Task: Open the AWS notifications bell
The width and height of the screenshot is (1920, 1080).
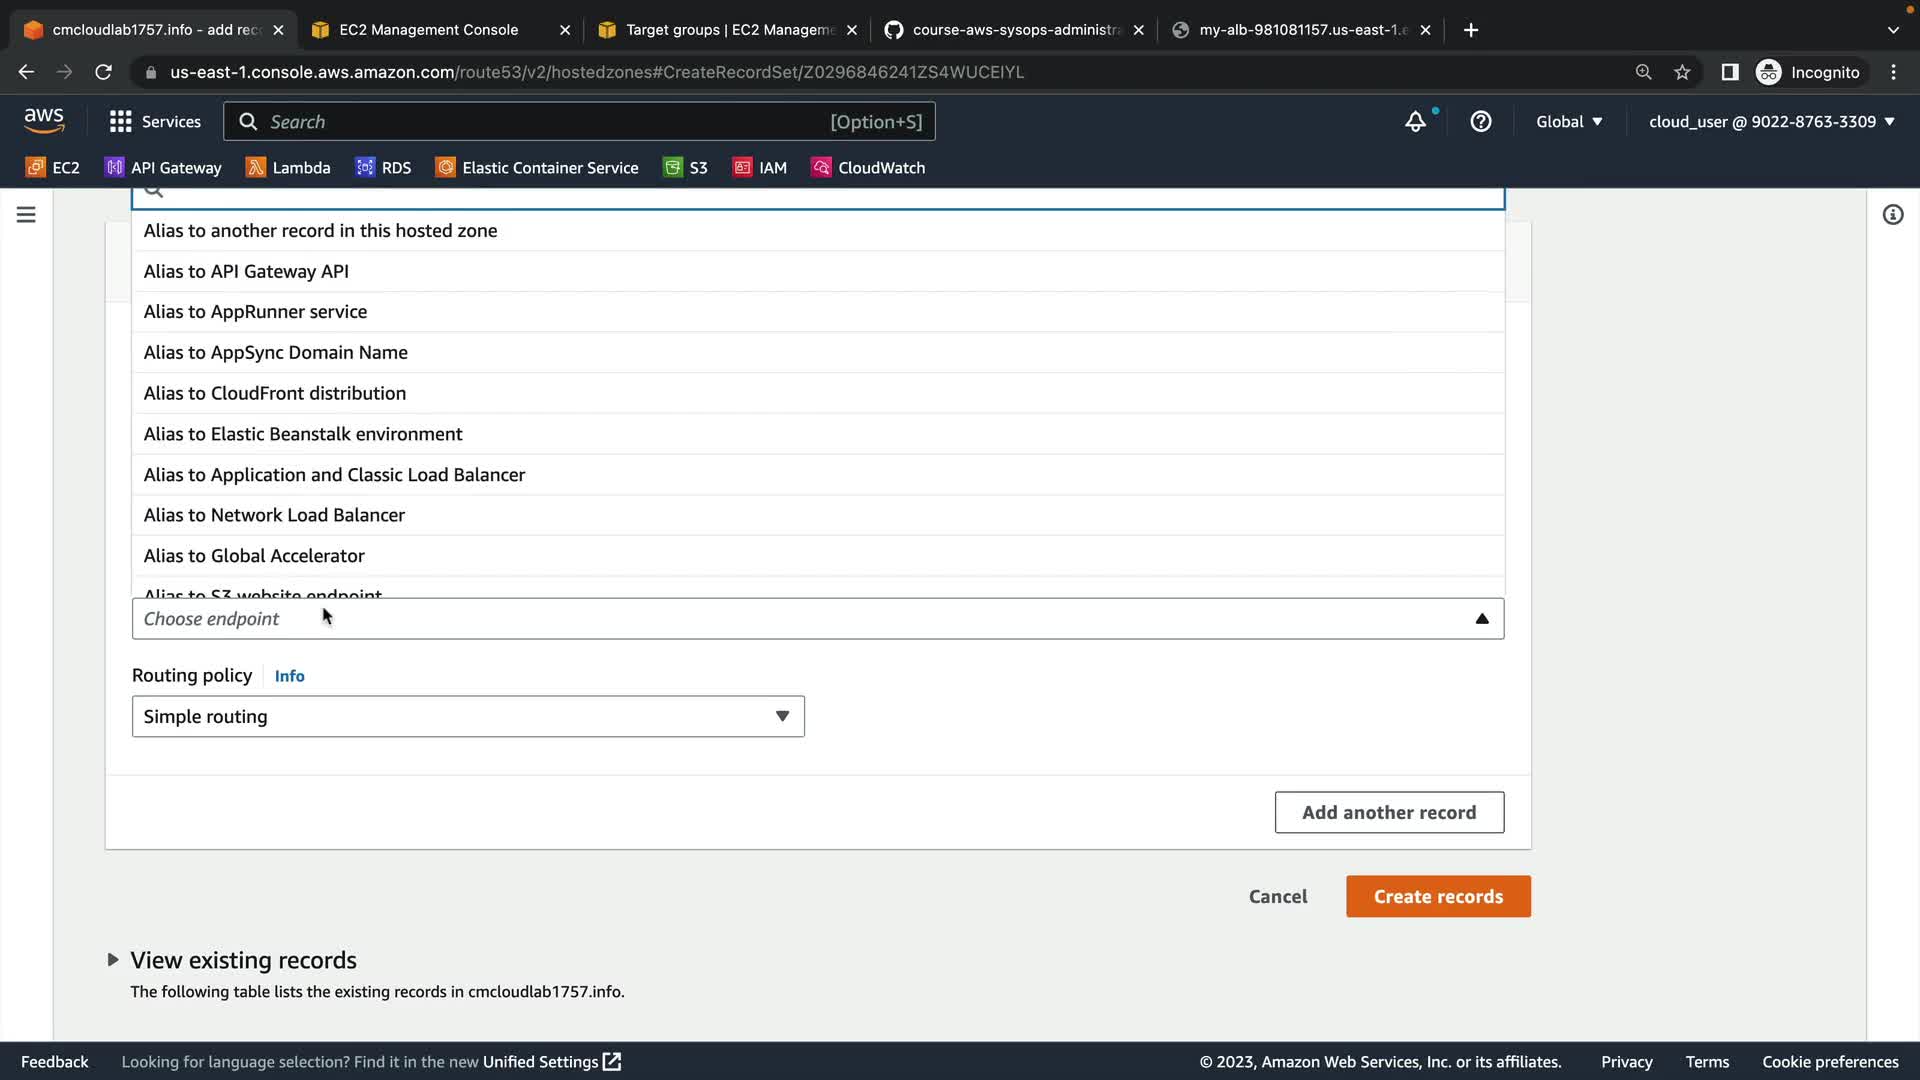Action: click(x=1415, y=122)
